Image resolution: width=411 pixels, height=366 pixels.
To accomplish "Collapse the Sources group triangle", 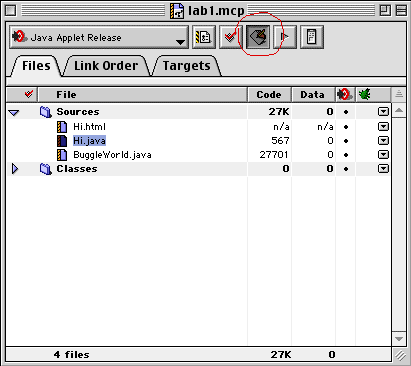I will pyautogui.click(x=14, y=113).
